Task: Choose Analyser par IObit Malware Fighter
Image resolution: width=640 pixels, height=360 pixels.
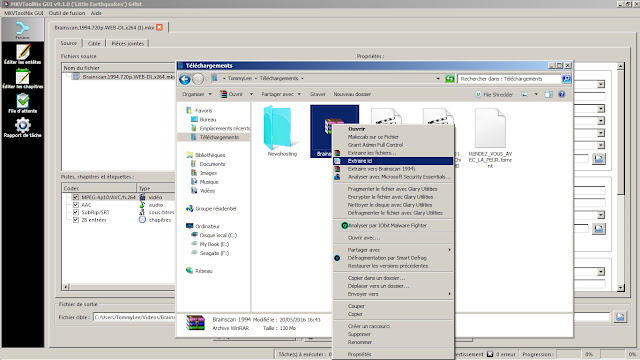Action: [393, 225]
